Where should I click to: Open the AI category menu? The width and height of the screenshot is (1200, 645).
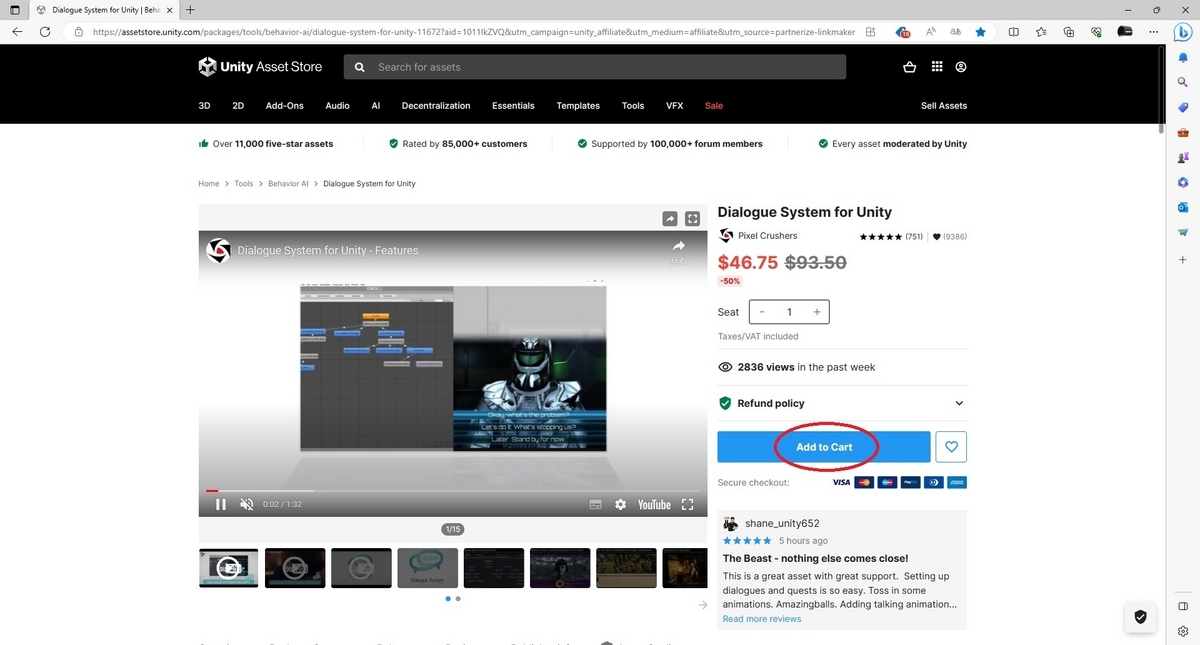[376, 106]
